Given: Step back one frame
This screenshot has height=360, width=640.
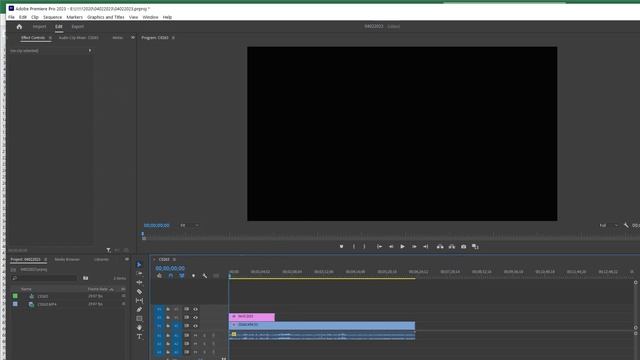Looking at the screenshot, I should tap(391, 247).
